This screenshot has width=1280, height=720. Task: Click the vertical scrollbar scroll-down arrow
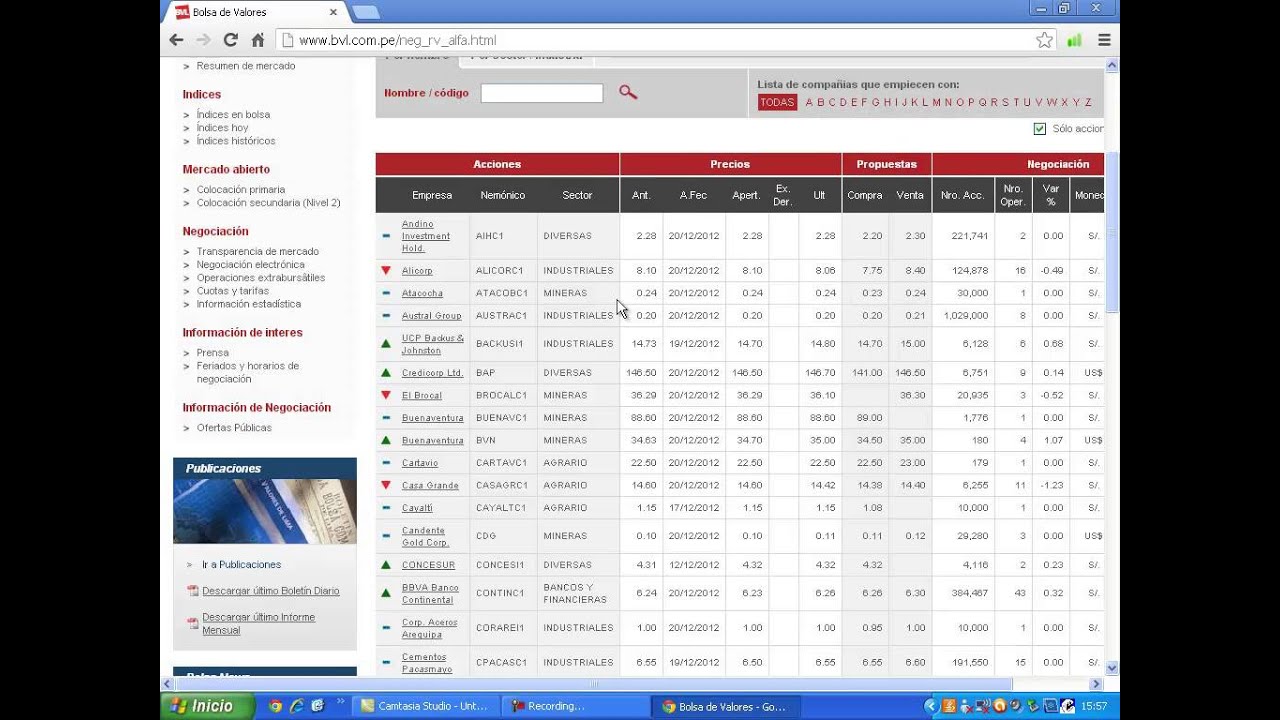pyautogui.click(x=1111, y=666)
